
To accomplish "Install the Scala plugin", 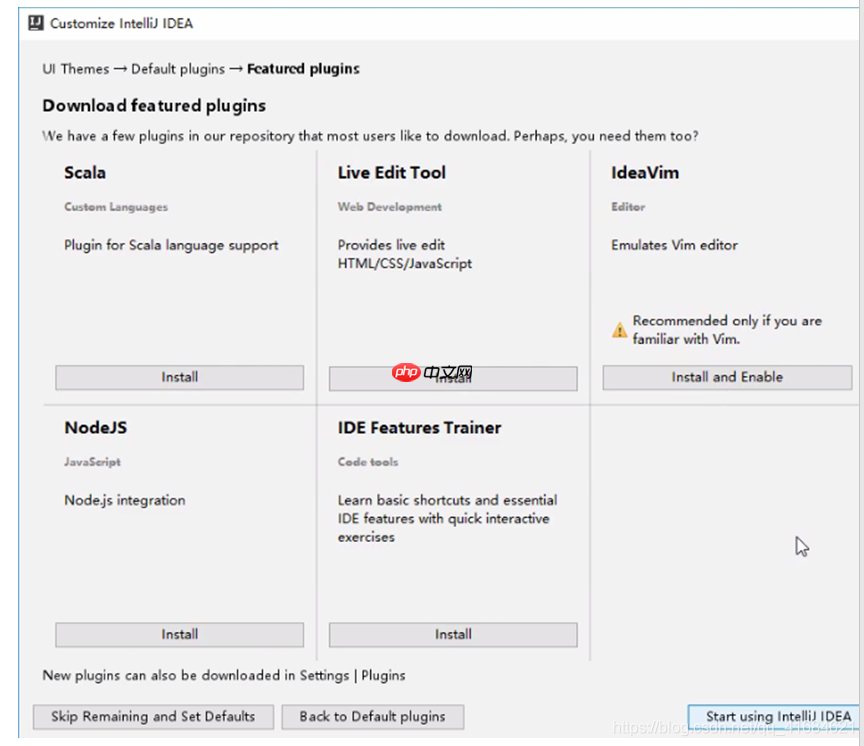I will [180, 377].
